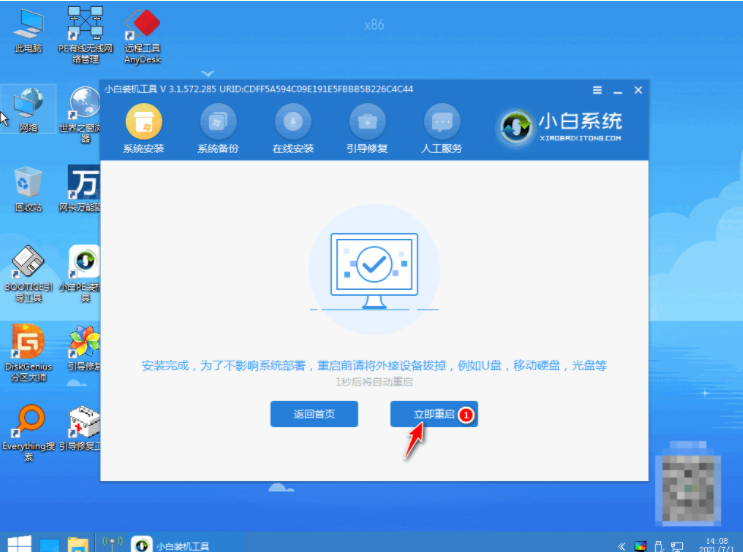Viewport: 743px width, 552px height.
Task: Expand hidden tray icons chevron
Action: pos(622,546)
